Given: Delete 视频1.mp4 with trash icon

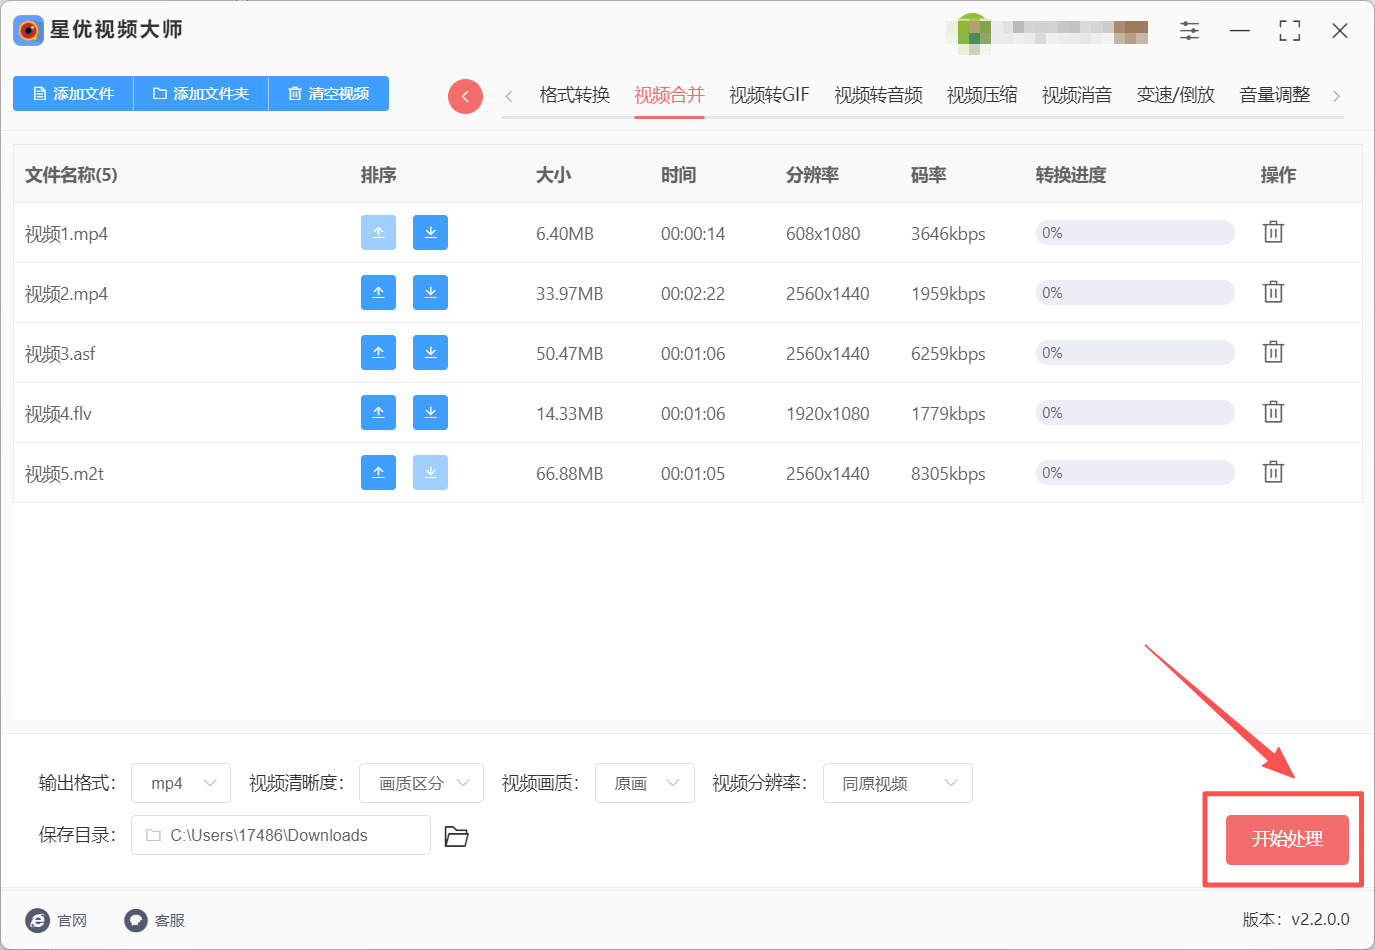Looking at the screenshot, I should [1273, 232].
